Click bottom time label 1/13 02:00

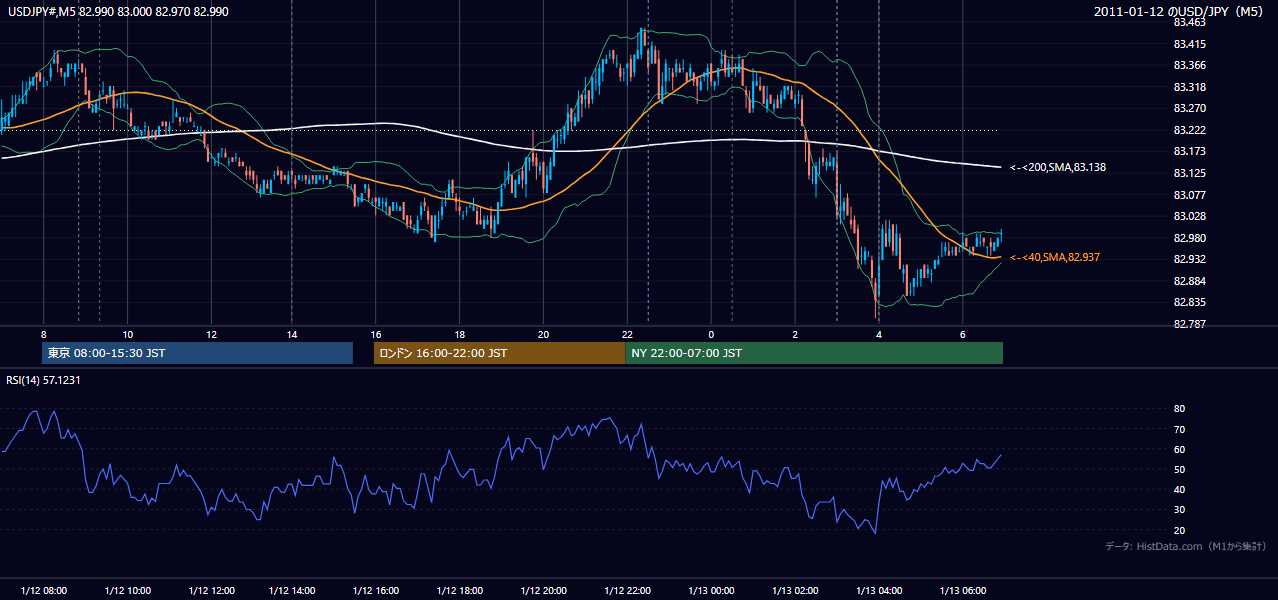tap(795, 591)
